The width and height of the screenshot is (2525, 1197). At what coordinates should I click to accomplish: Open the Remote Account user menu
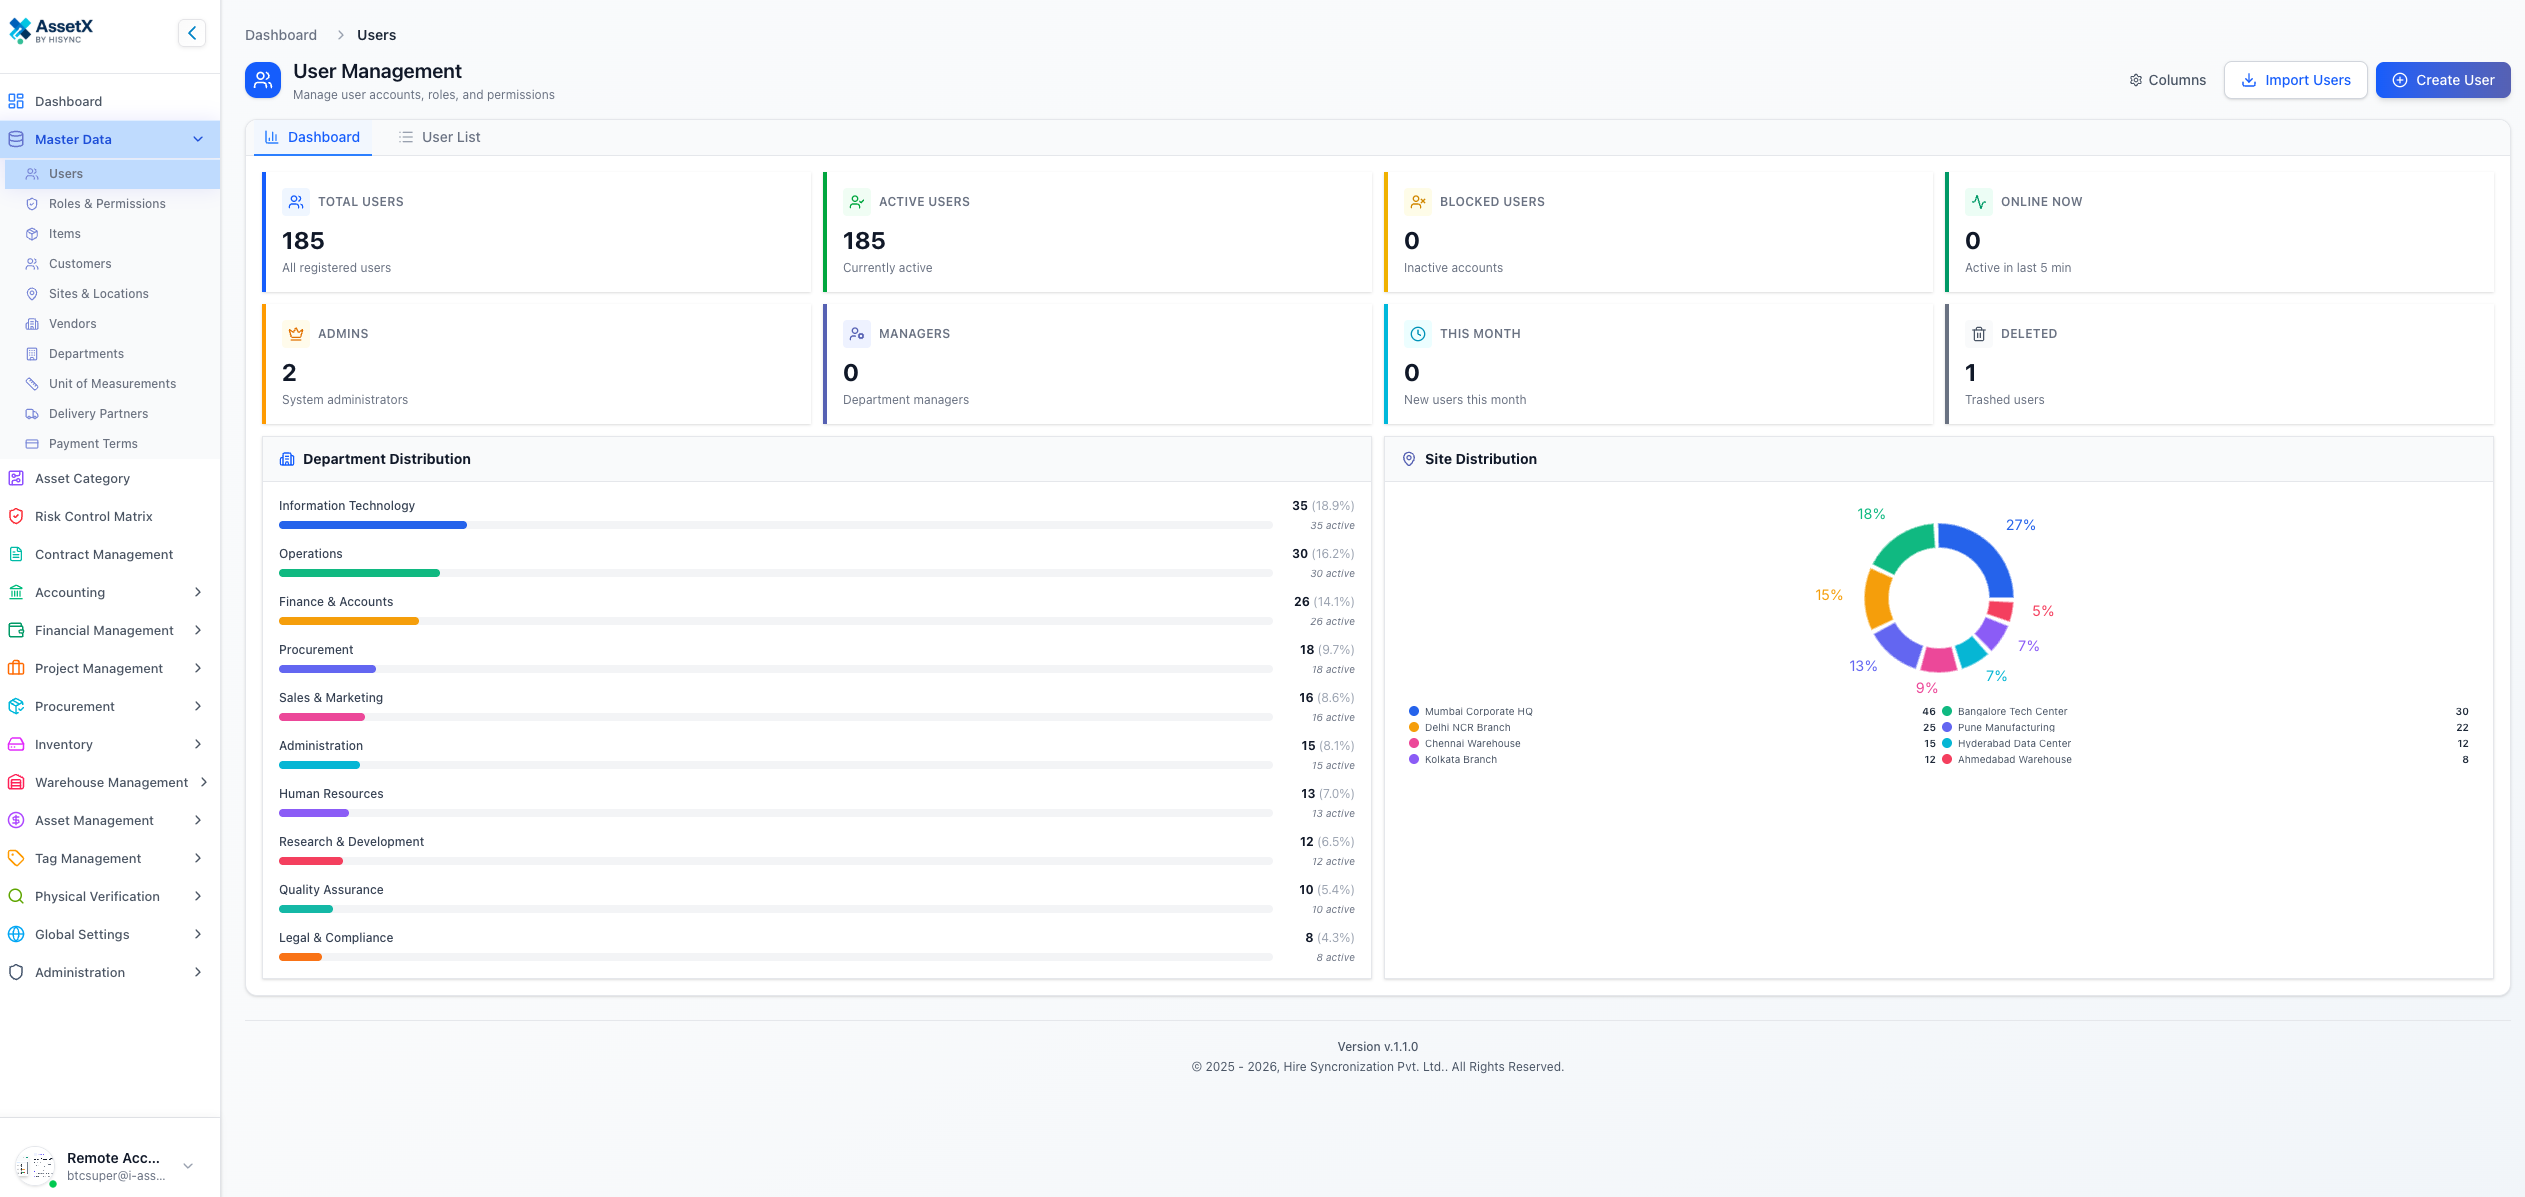coord(110,1163)
